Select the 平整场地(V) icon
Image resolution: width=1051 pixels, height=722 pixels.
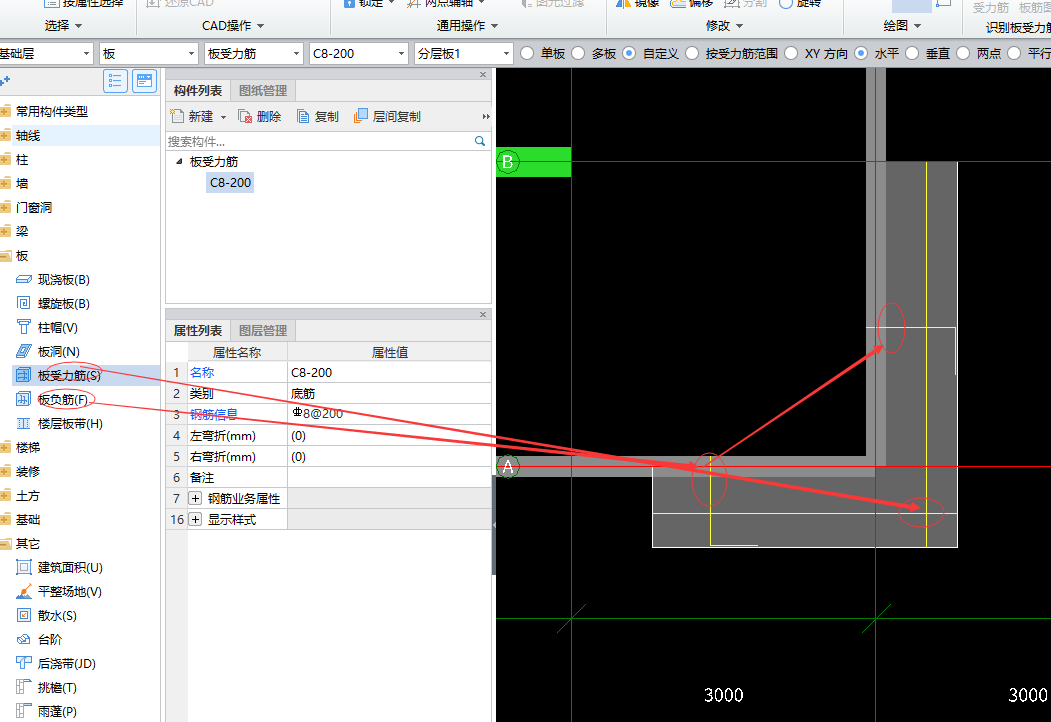pos(23,591)
